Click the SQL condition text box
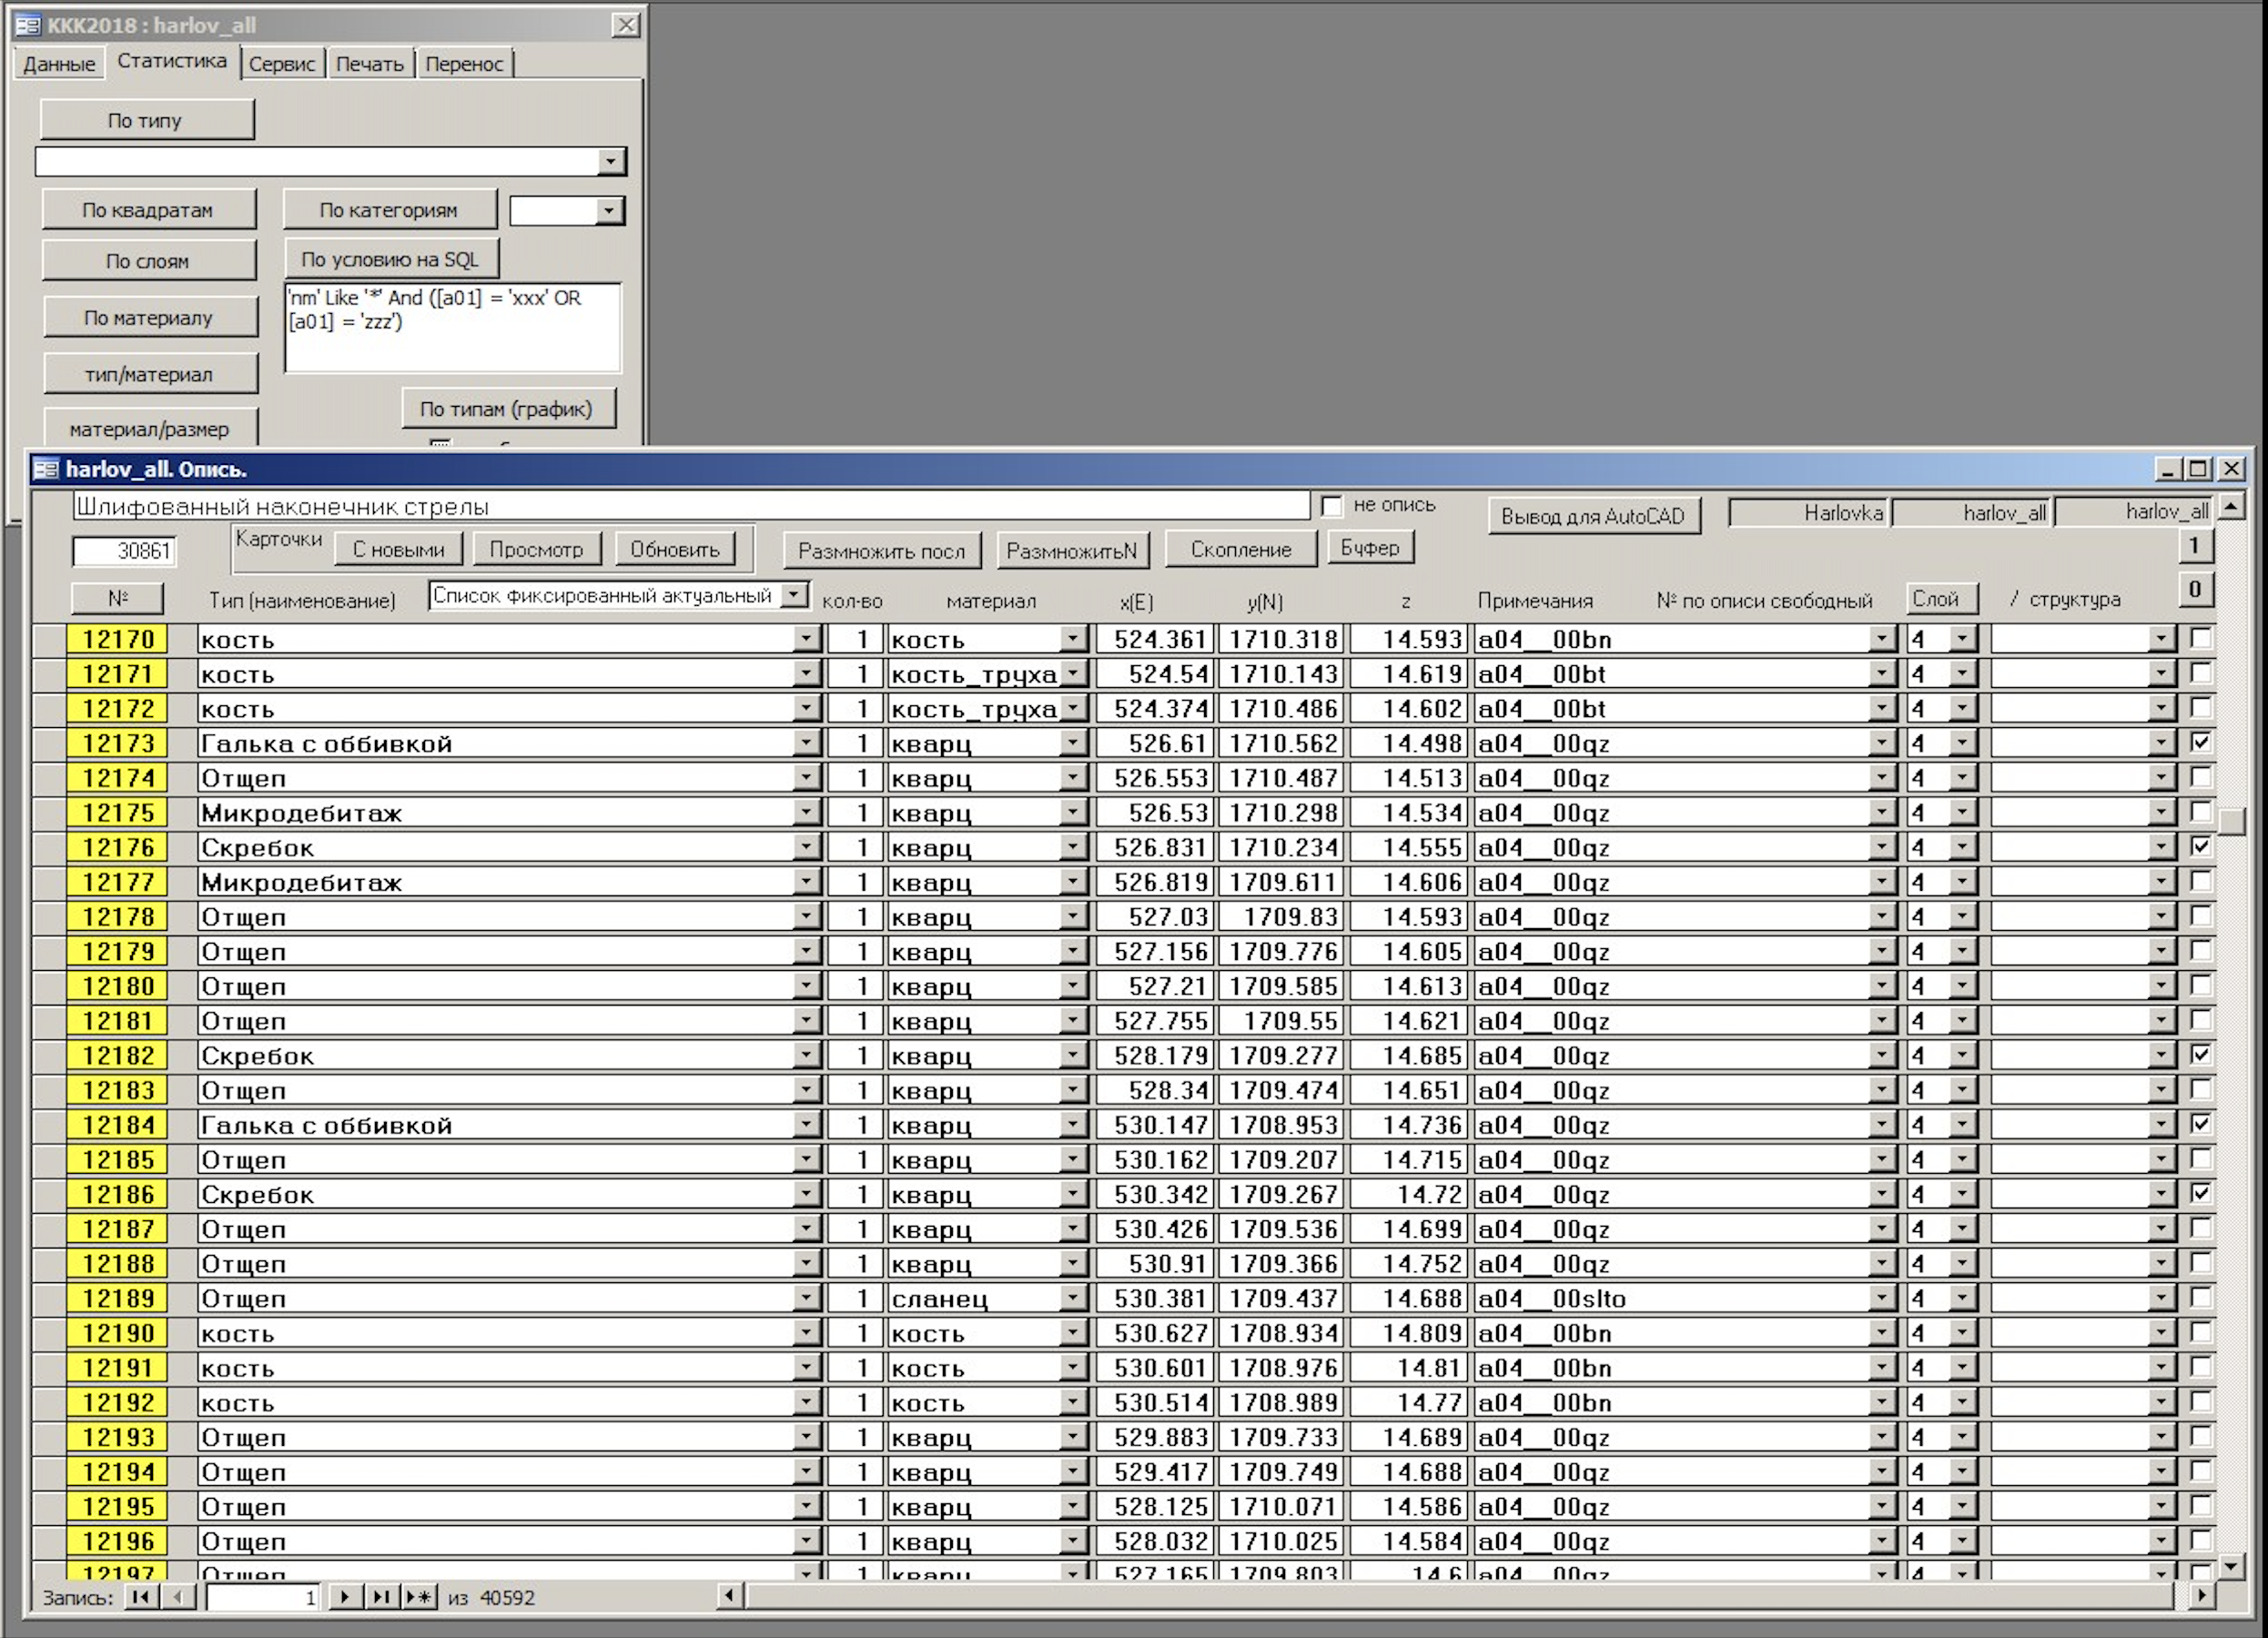 point(452,328)
